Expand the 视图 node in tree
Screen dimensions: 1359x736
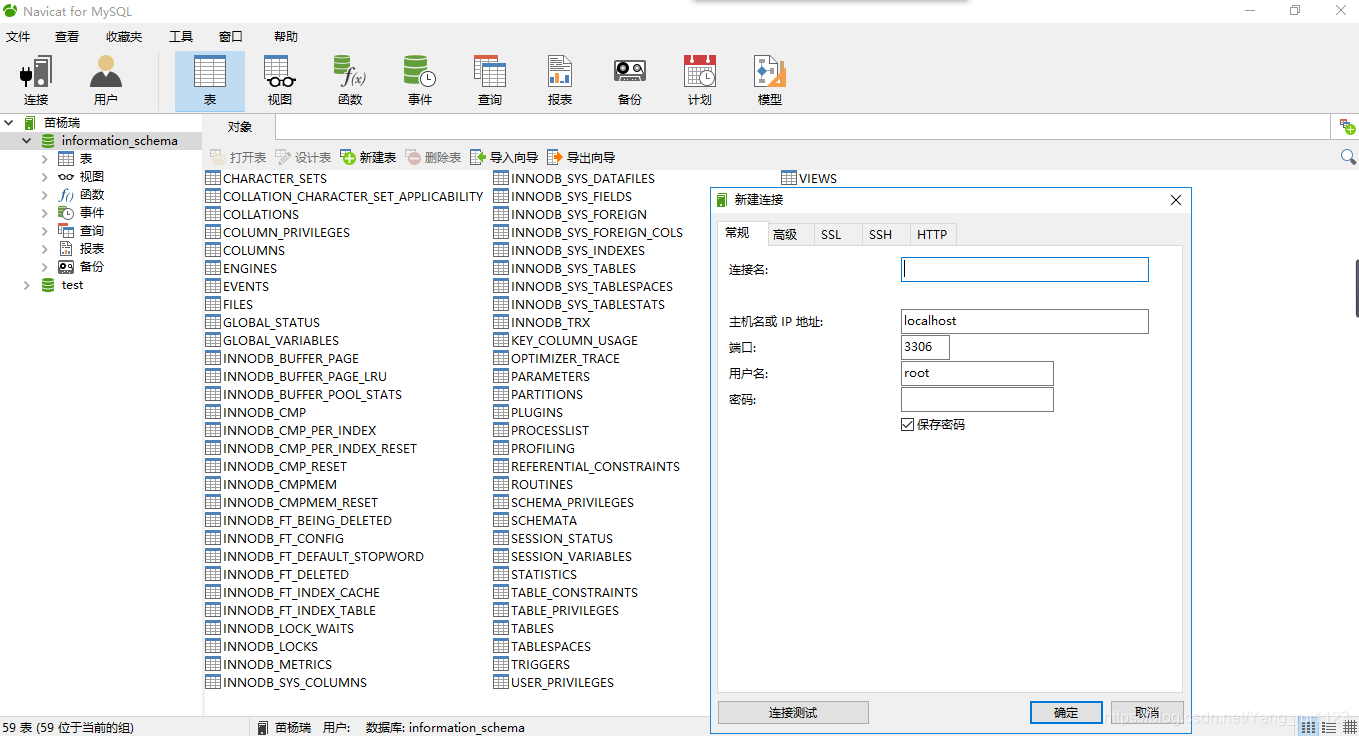coord(45,177)
